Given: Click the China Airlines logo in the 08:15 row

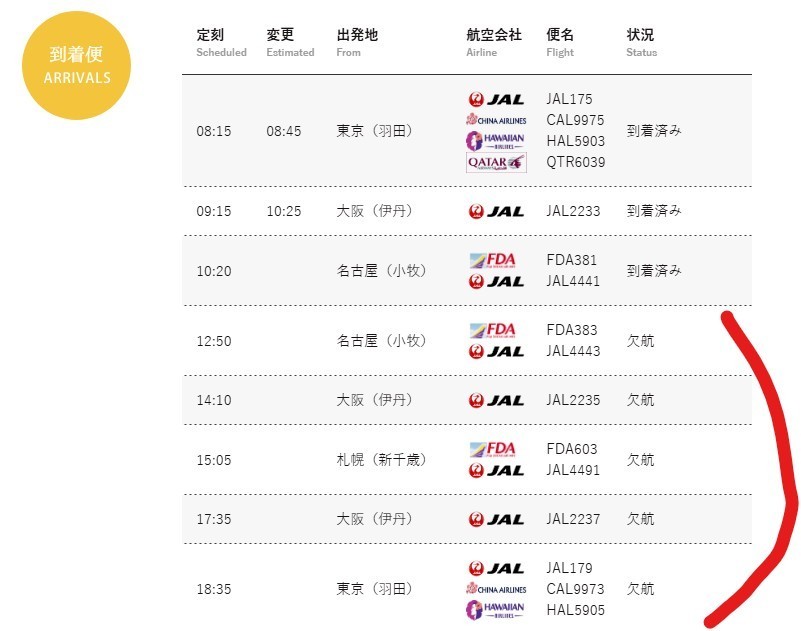Looking at the screenshot, I should click(496, 120).
